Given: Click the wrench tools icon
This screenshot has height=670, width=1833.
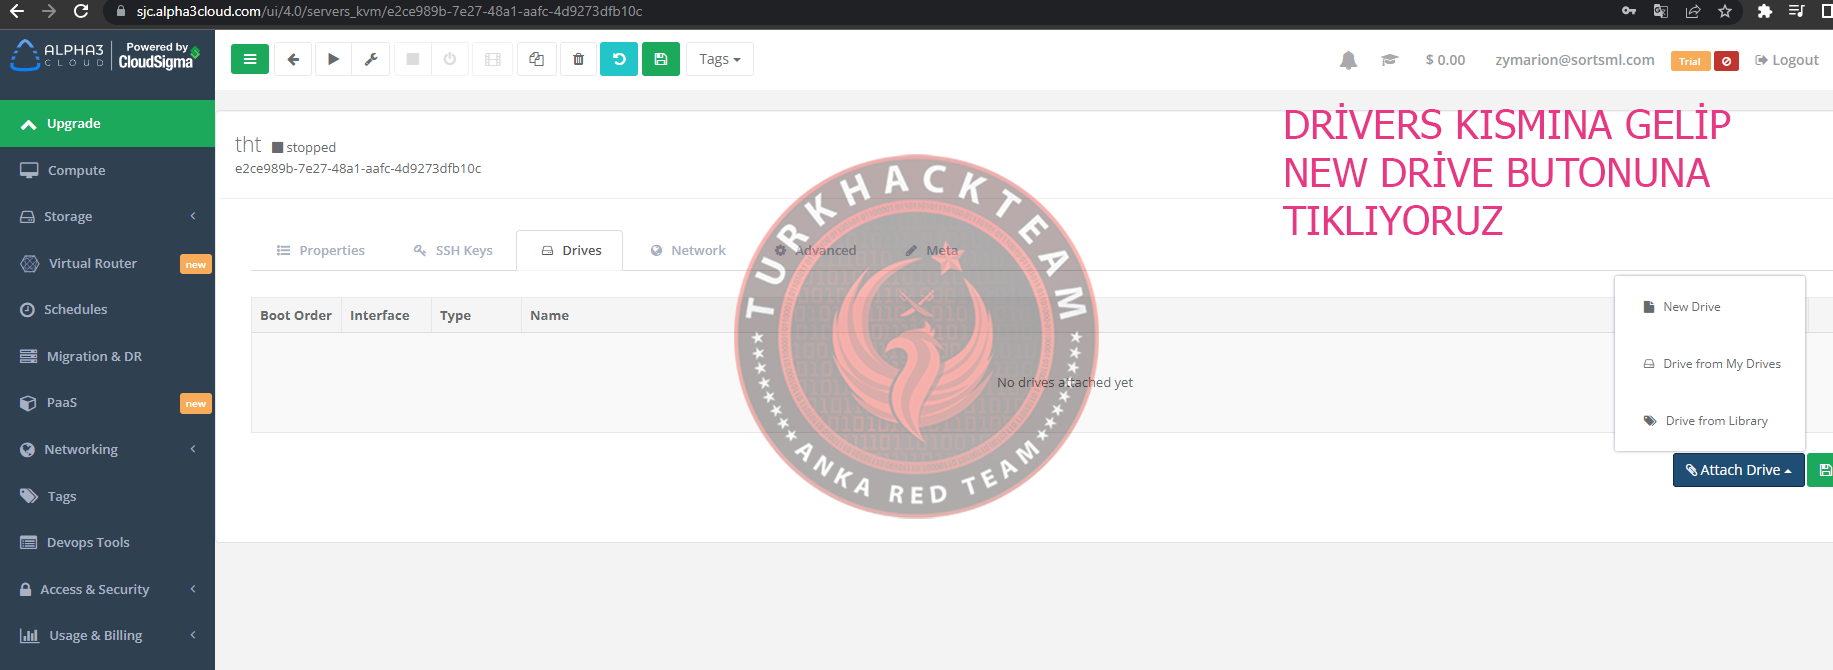Looking at the screenshot, I should coord(371,59).
